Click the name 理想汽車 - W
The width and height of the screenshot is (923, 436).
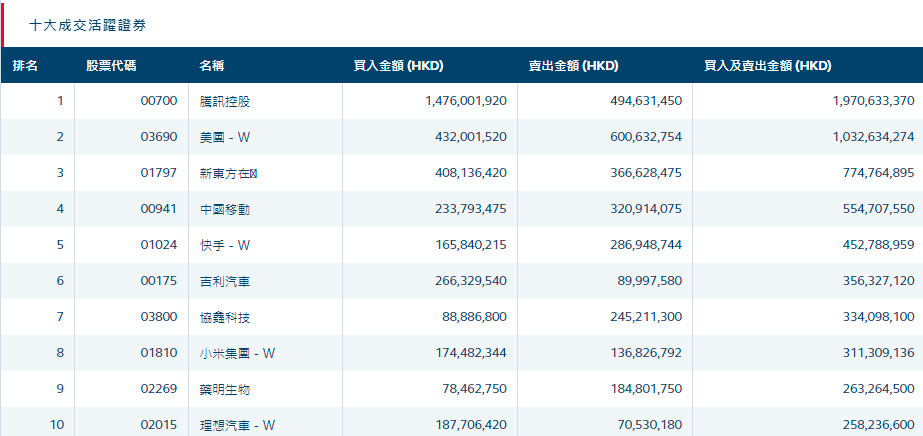tap(237, 425)
